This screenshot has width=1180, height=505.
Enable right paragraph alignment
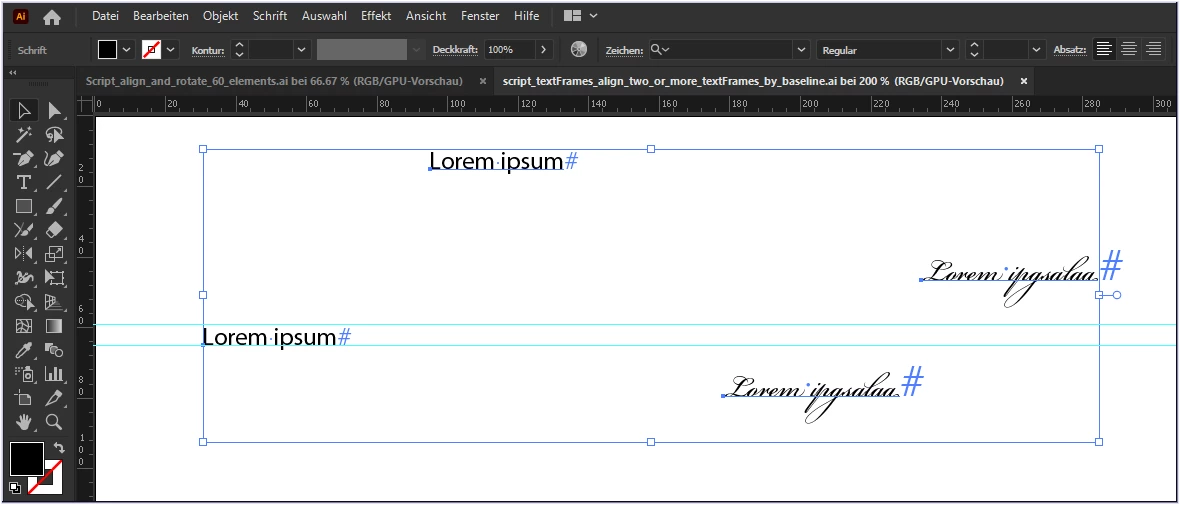(1152, 50)
